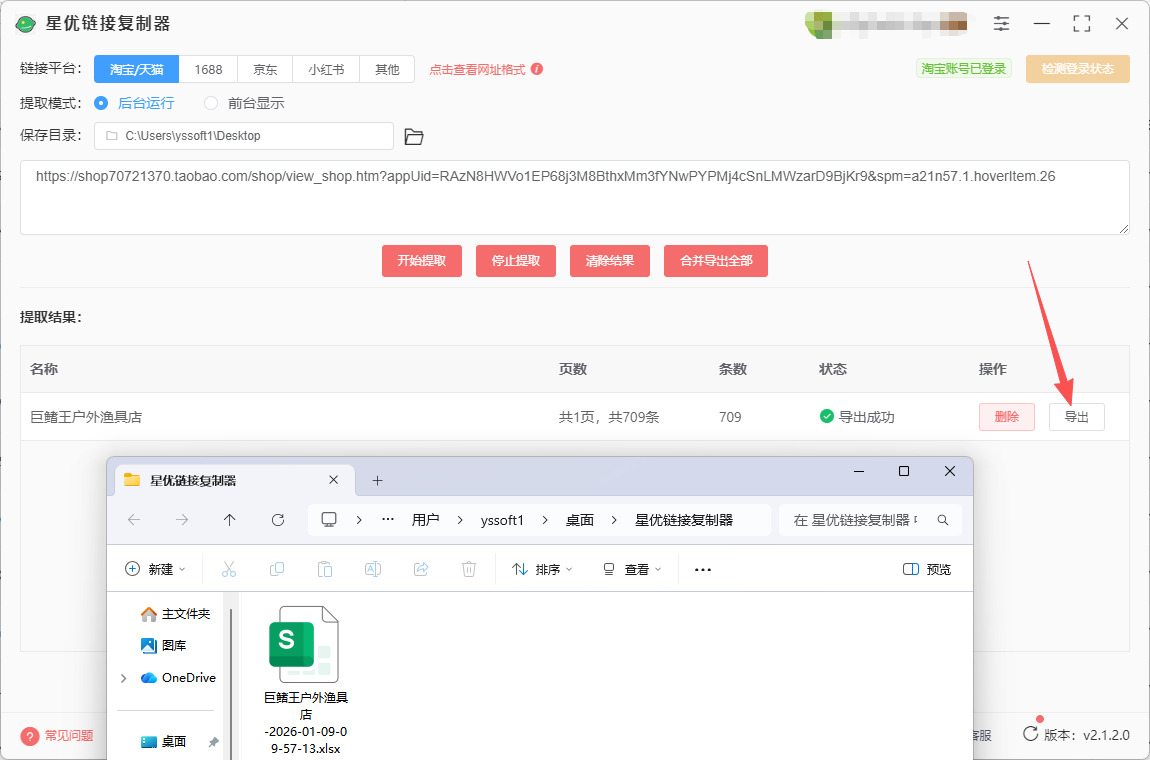
Task: Open the 新建 dropdown in Explorer
Action: pyautogui.click(x=155, y=569)
